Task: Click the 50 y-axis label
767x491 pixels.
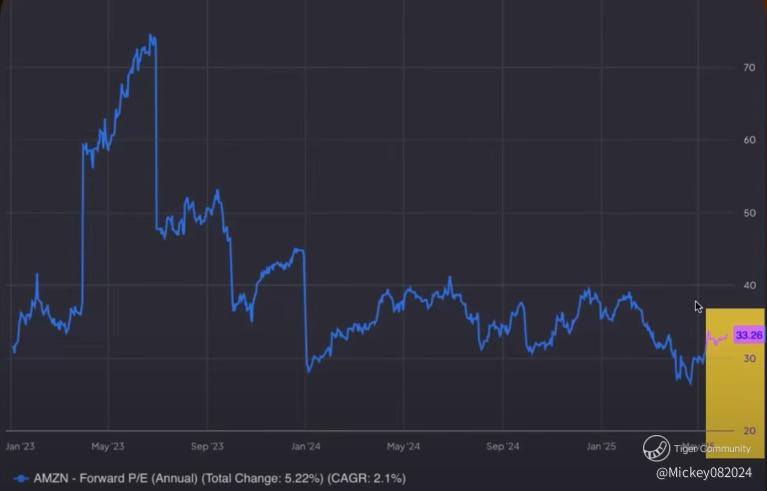Action: point(749,213)
